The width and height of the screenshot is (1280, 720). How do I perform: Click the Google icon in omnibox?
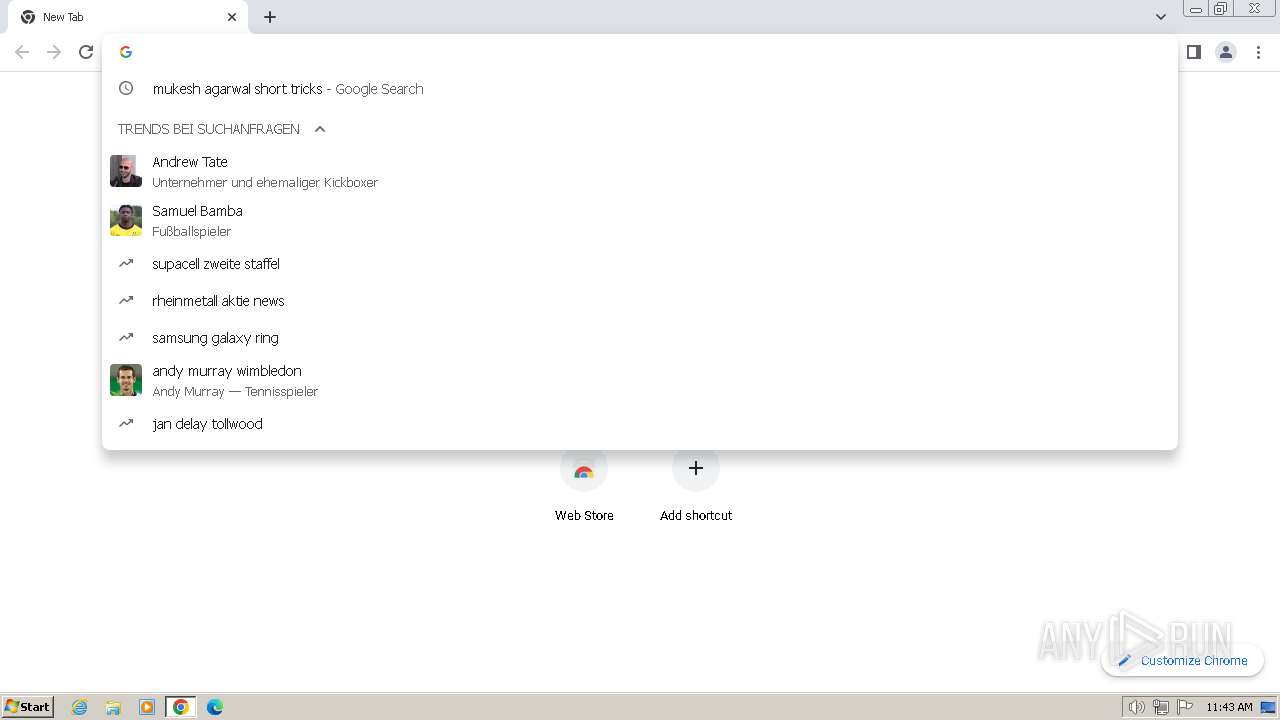(x=126, y=52)
